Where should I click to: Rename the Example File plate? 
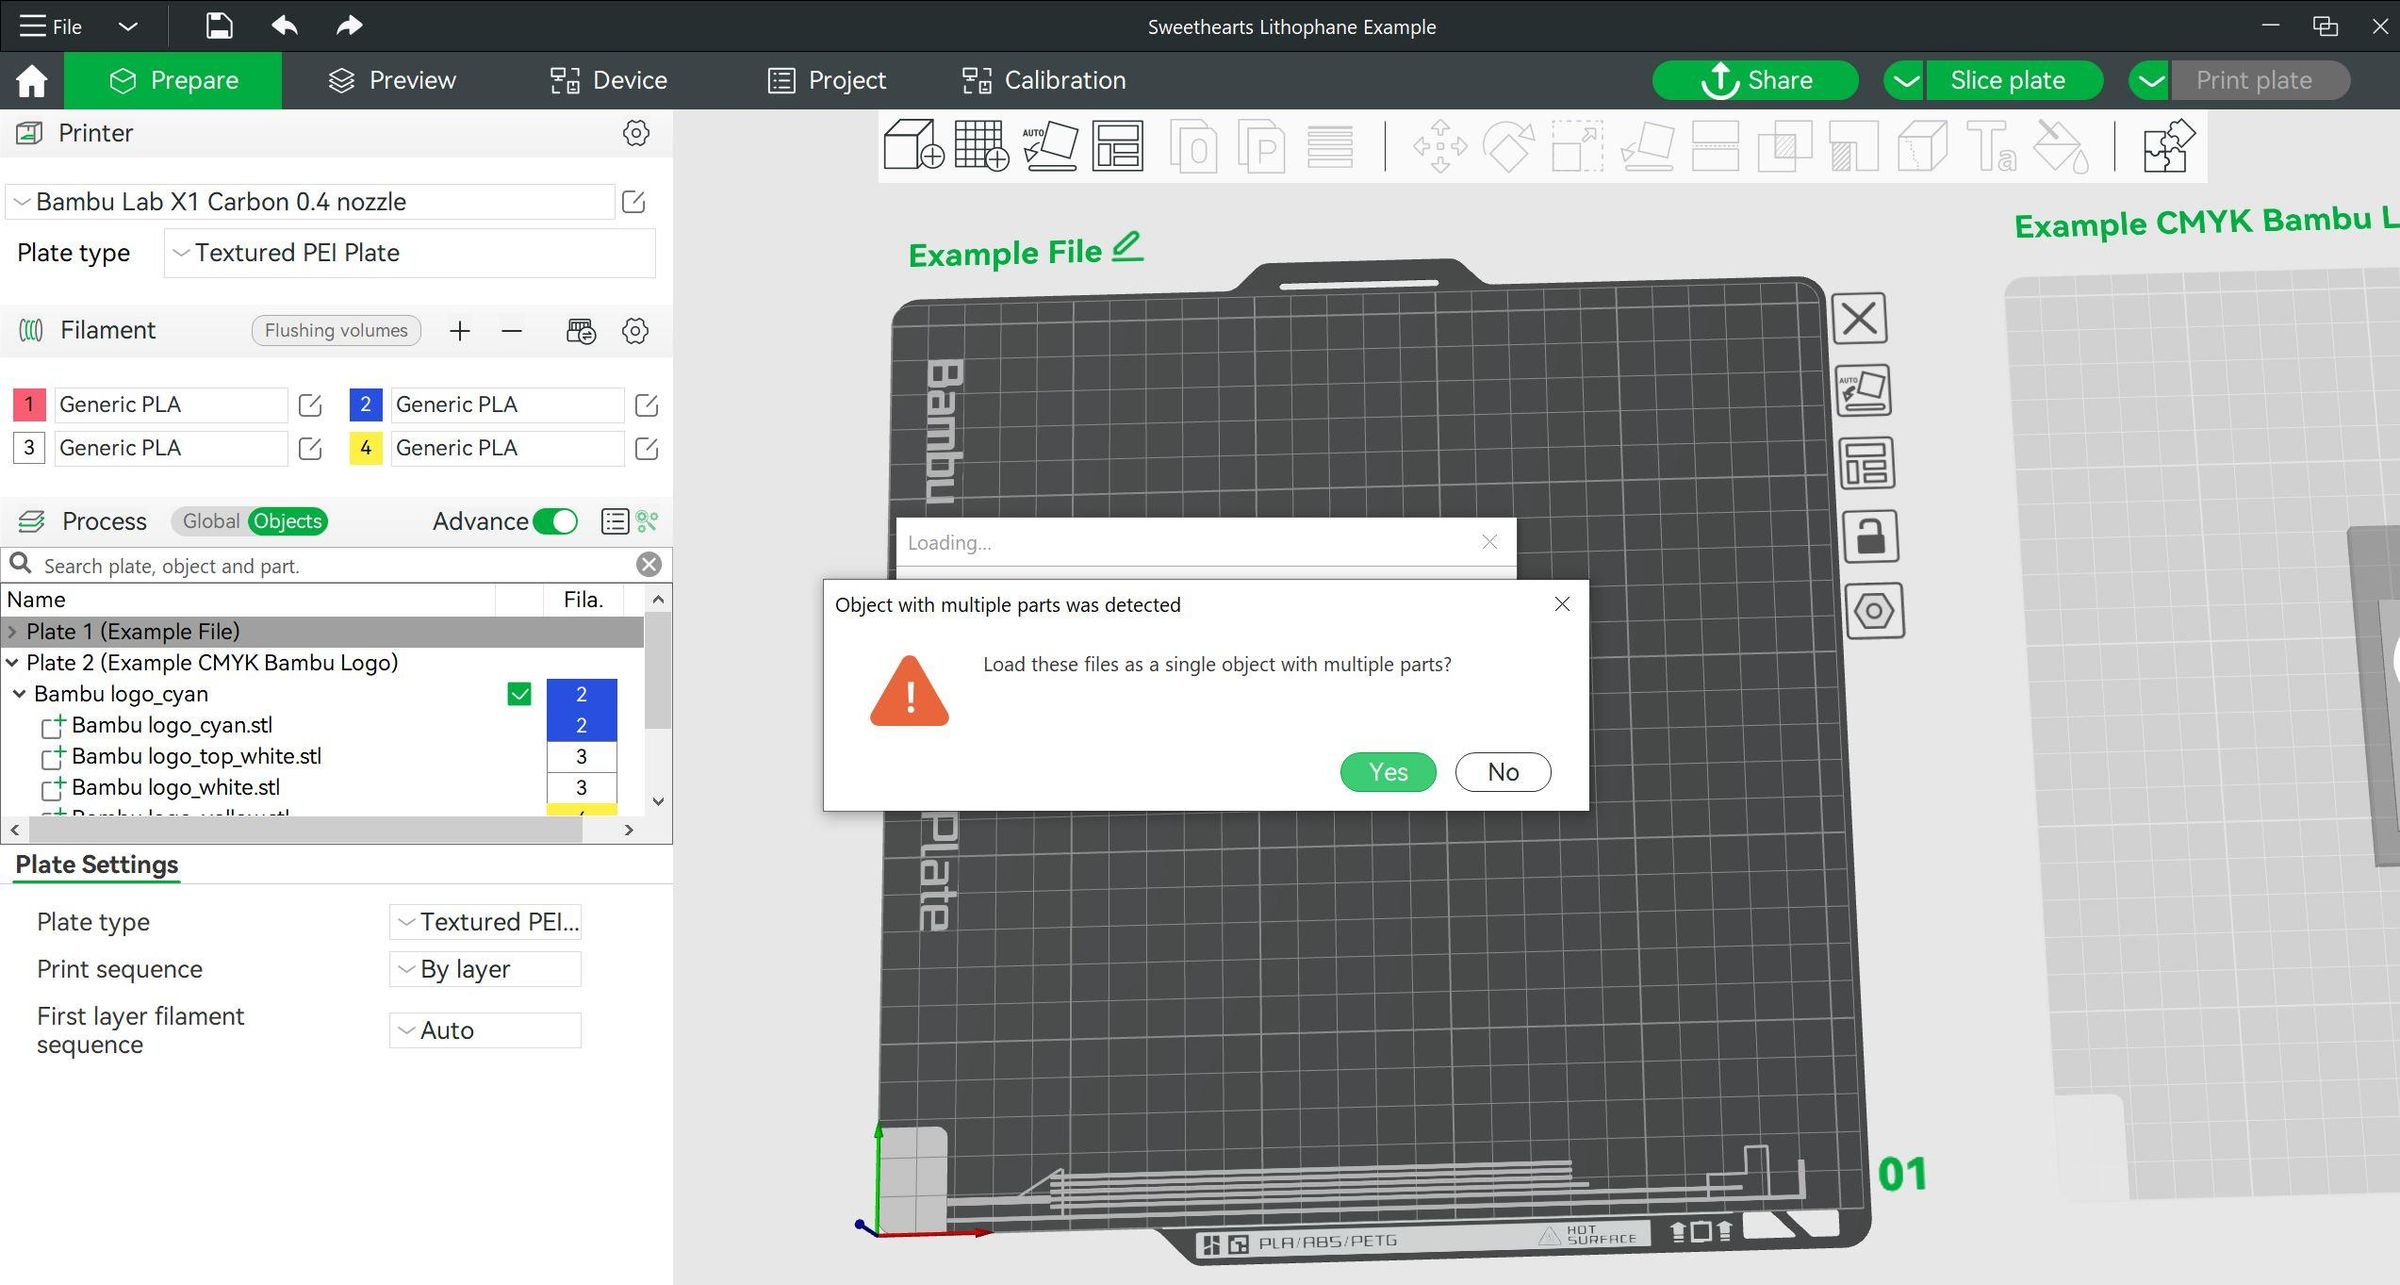(x=1127, y=246)
